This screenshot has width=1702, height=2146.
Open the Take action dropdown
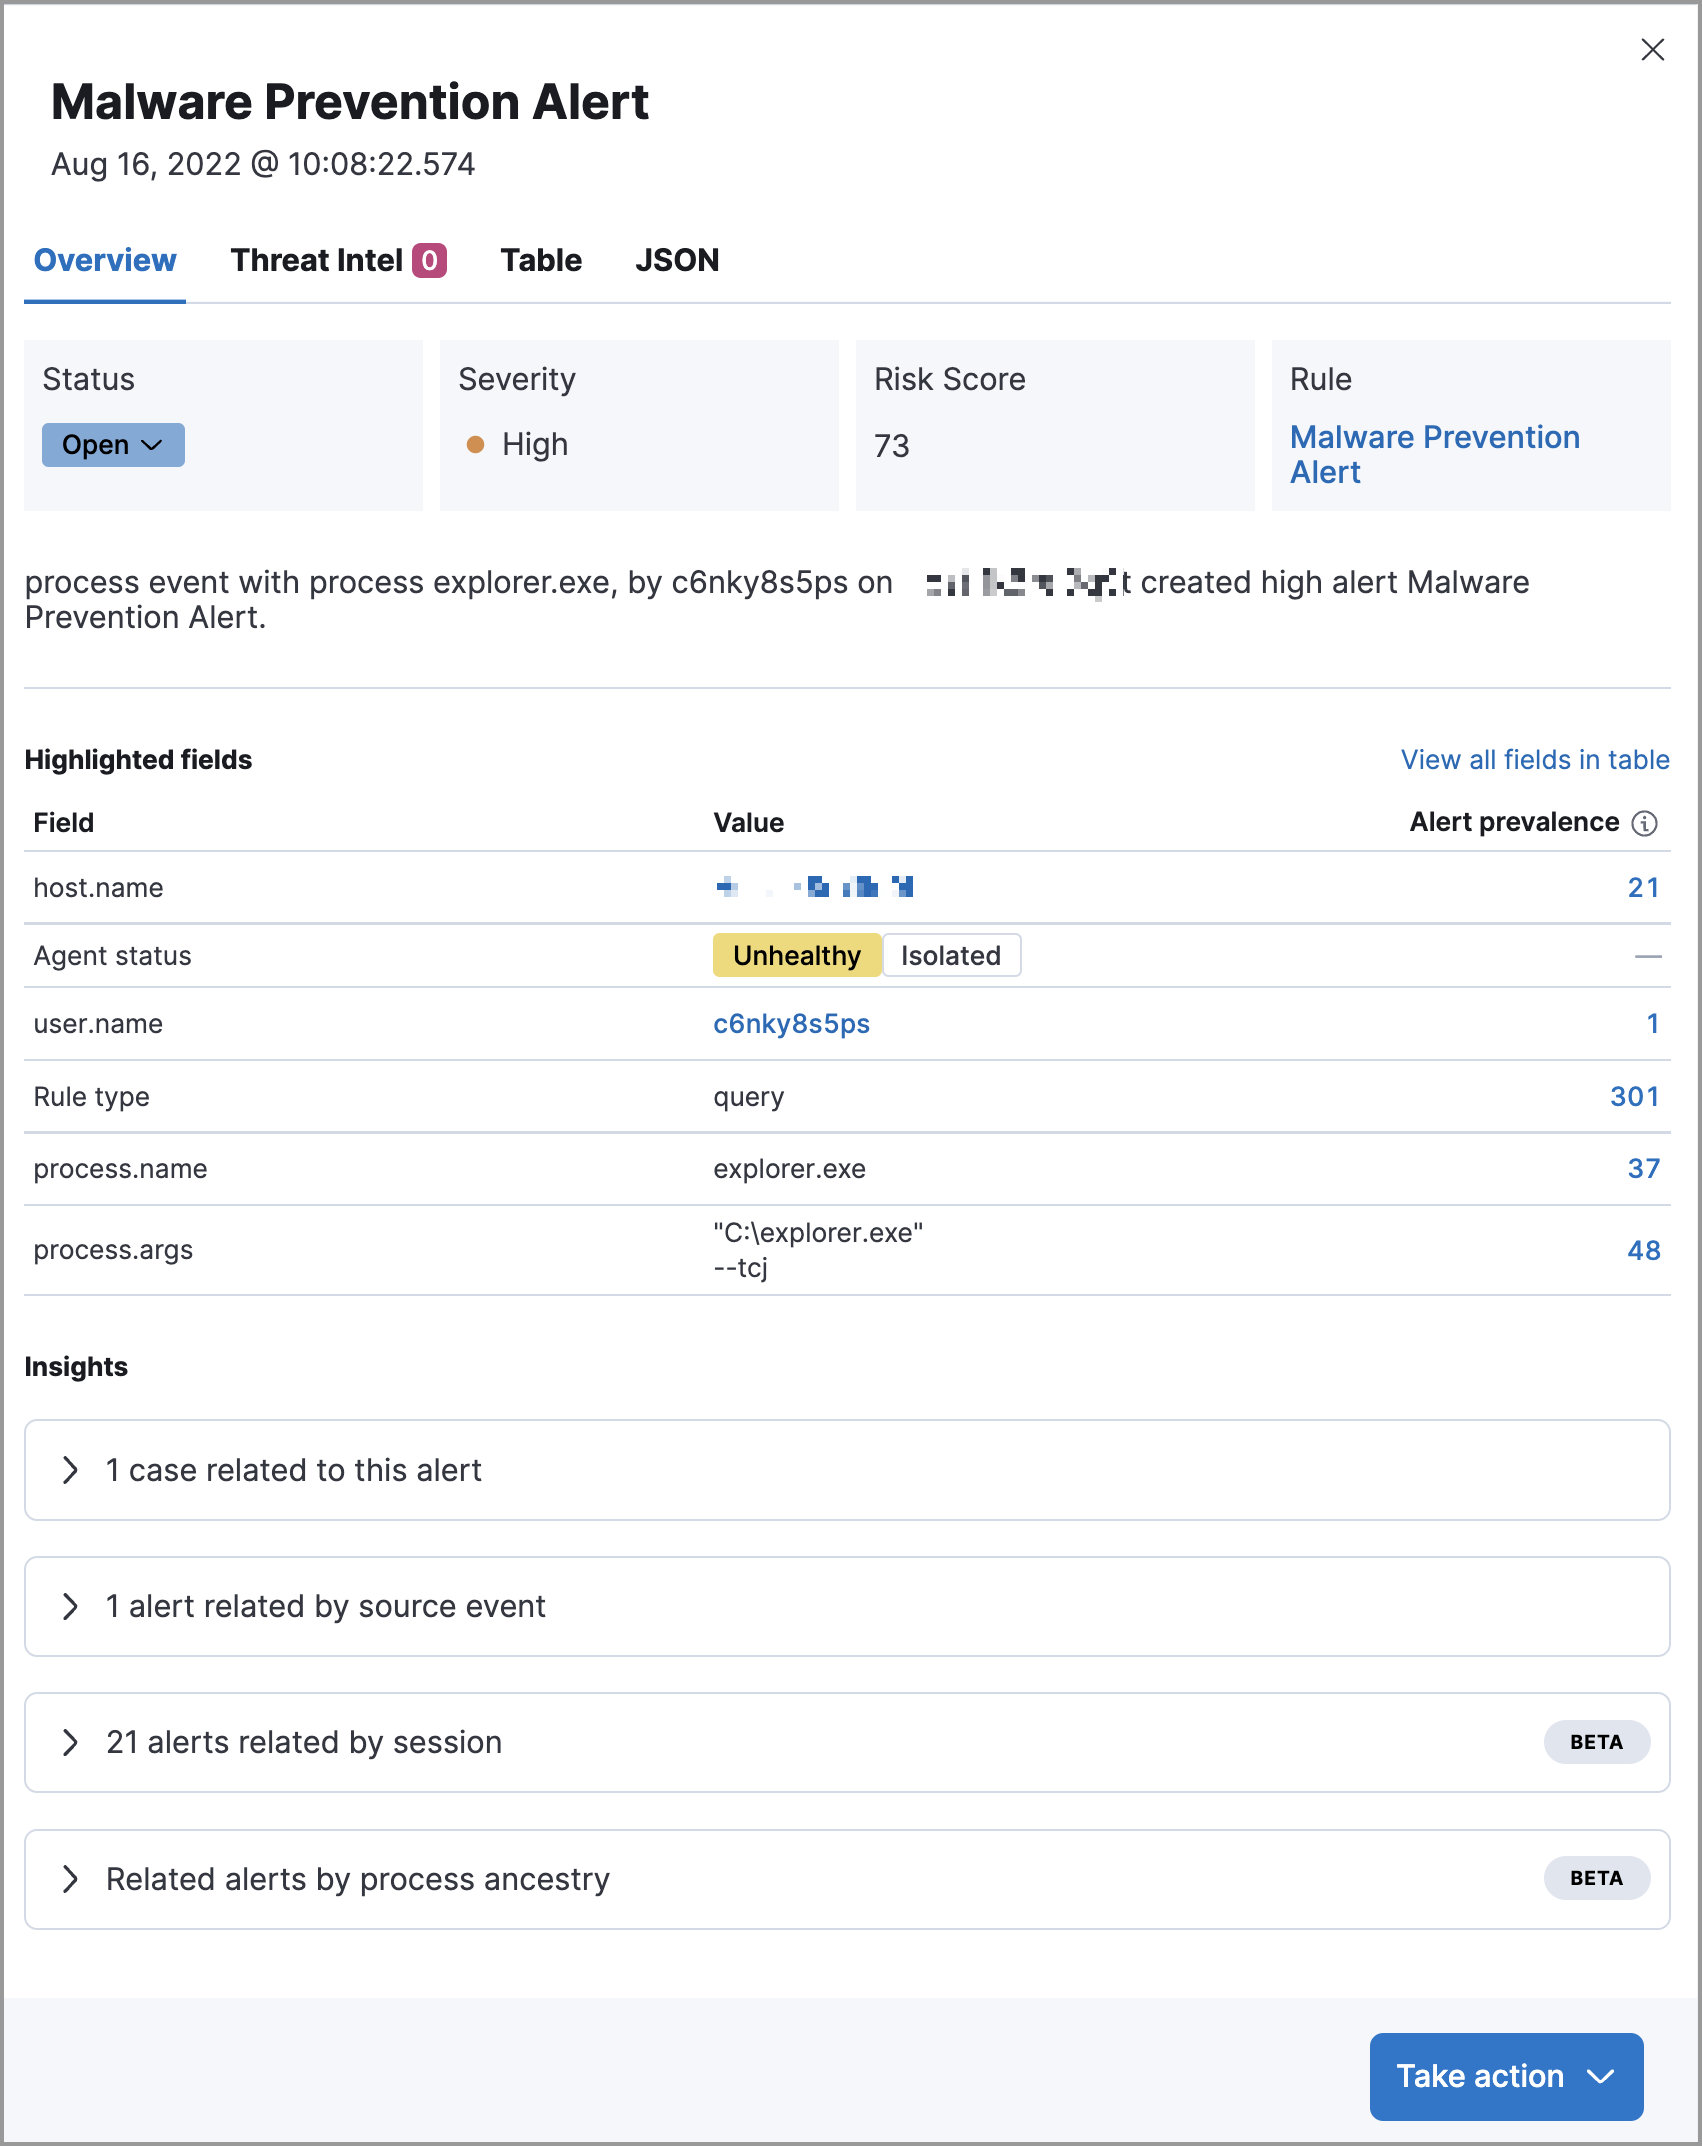click(x=1505, y=2076)
